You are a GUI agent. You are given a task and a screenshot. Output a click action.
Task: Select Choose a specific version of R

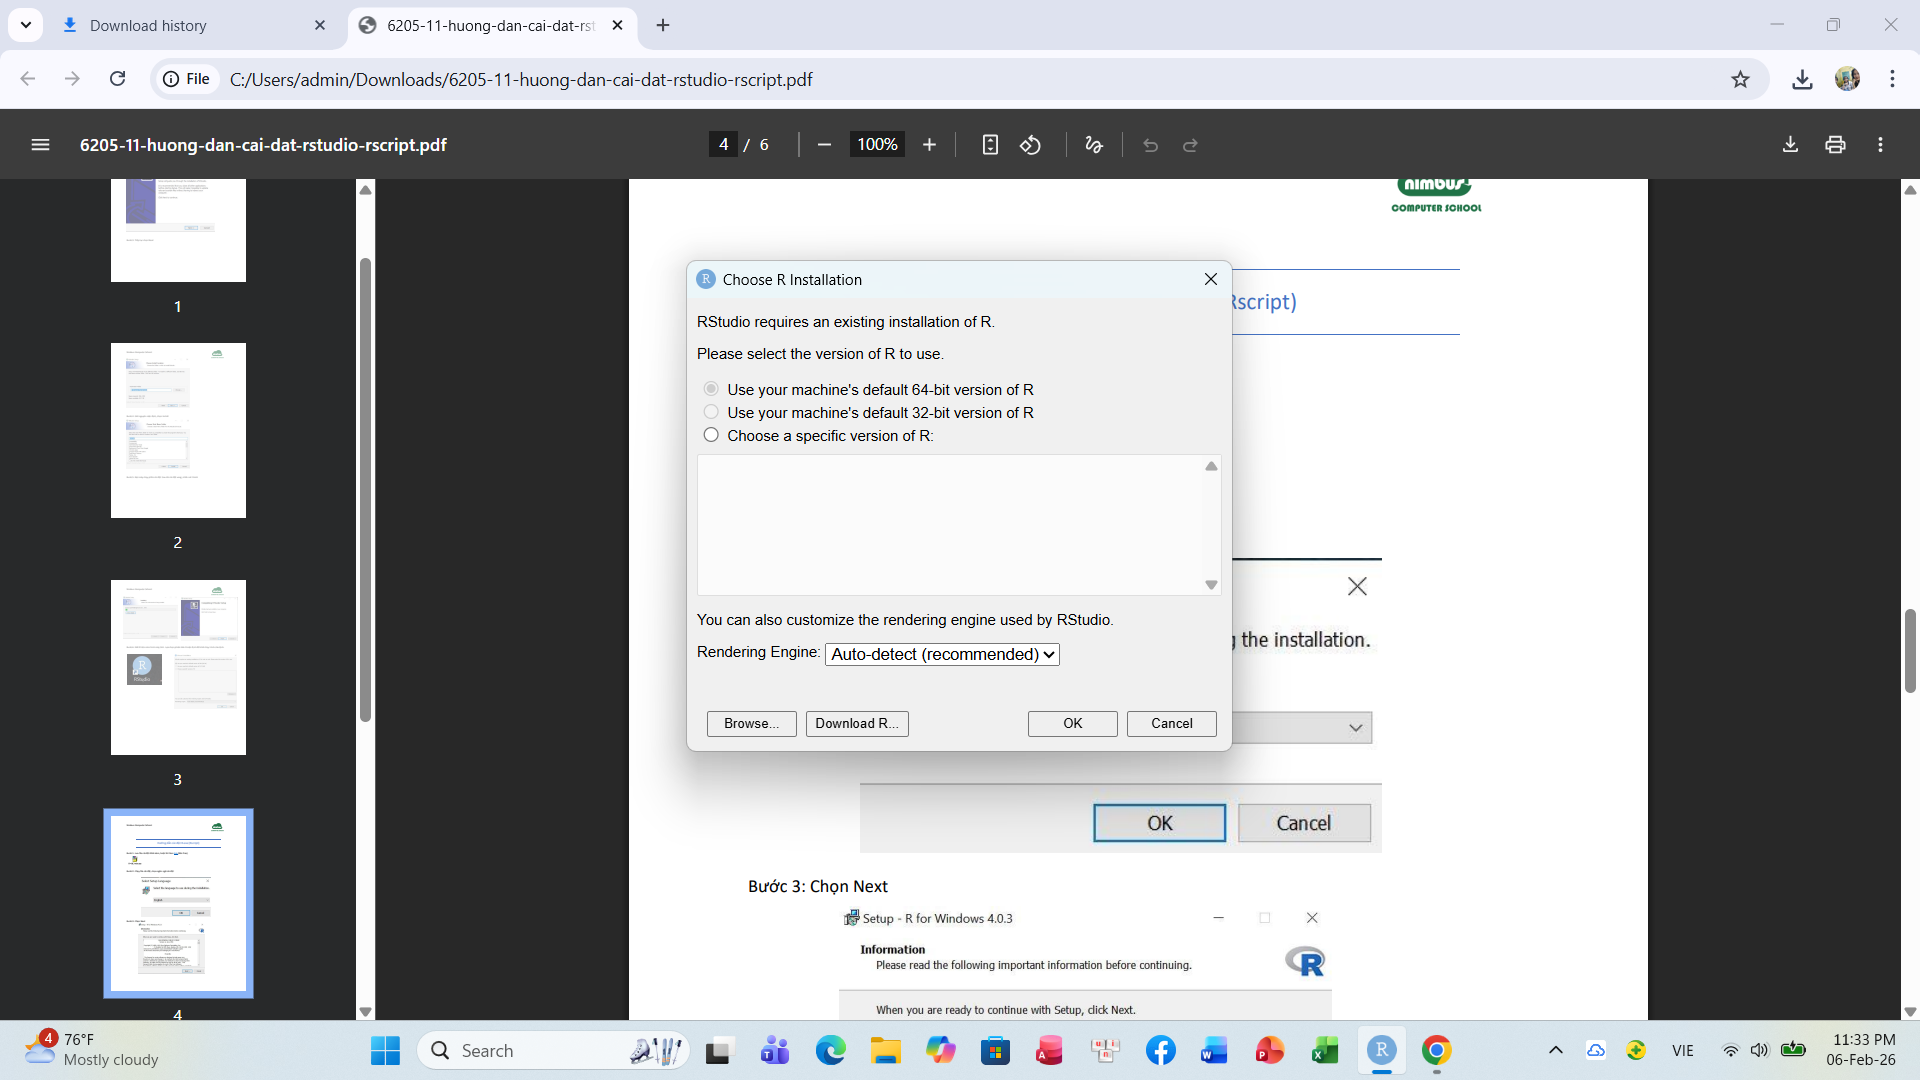tap(711, 435)
